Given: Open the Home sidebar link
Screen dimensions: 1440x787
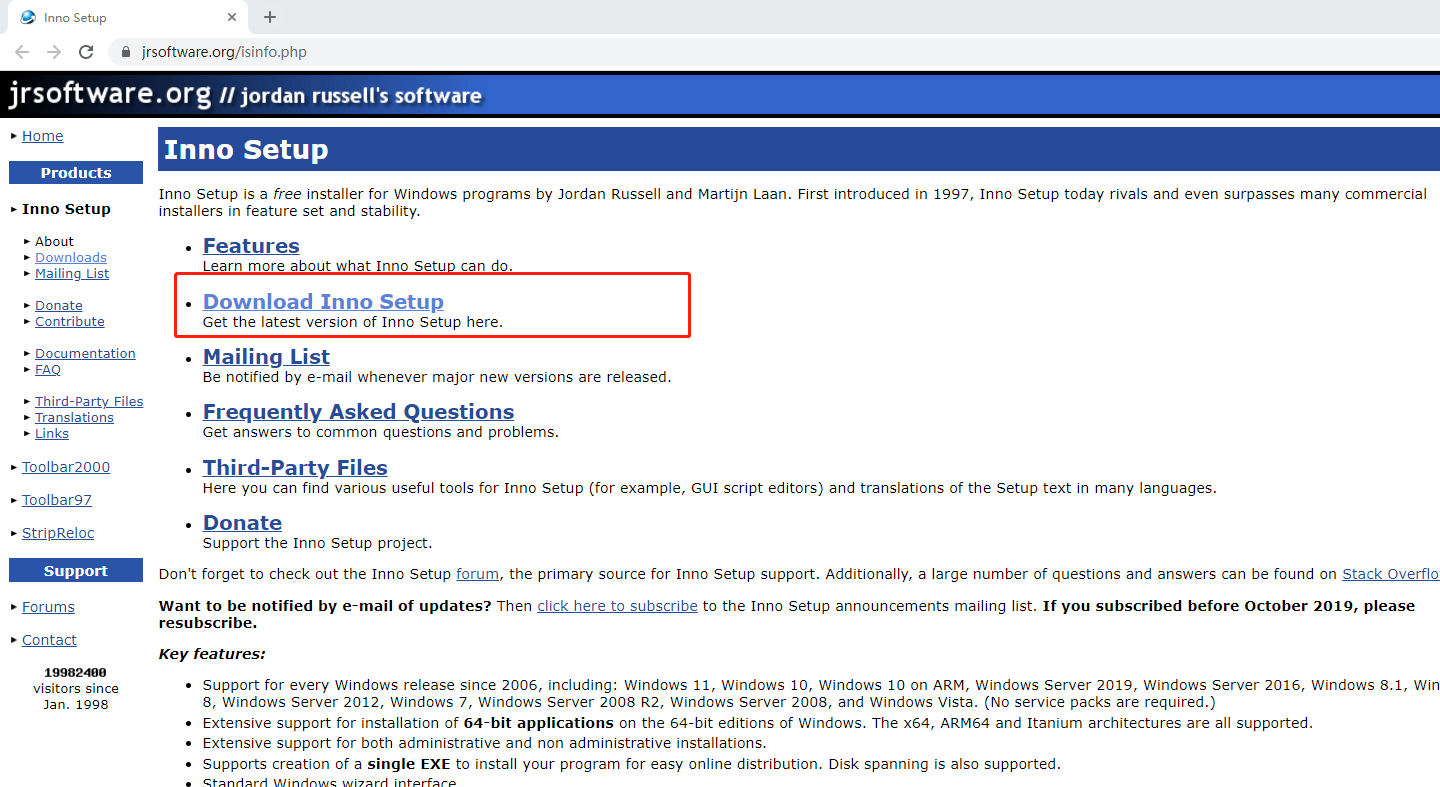Looking at the screenshot, I should (x=43, y=136).
